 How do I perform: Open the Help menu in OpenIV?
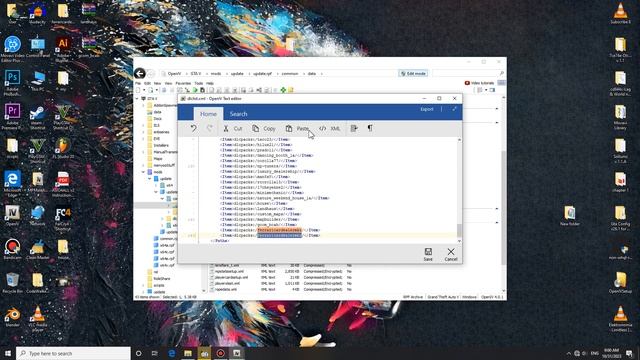[210, 83]
